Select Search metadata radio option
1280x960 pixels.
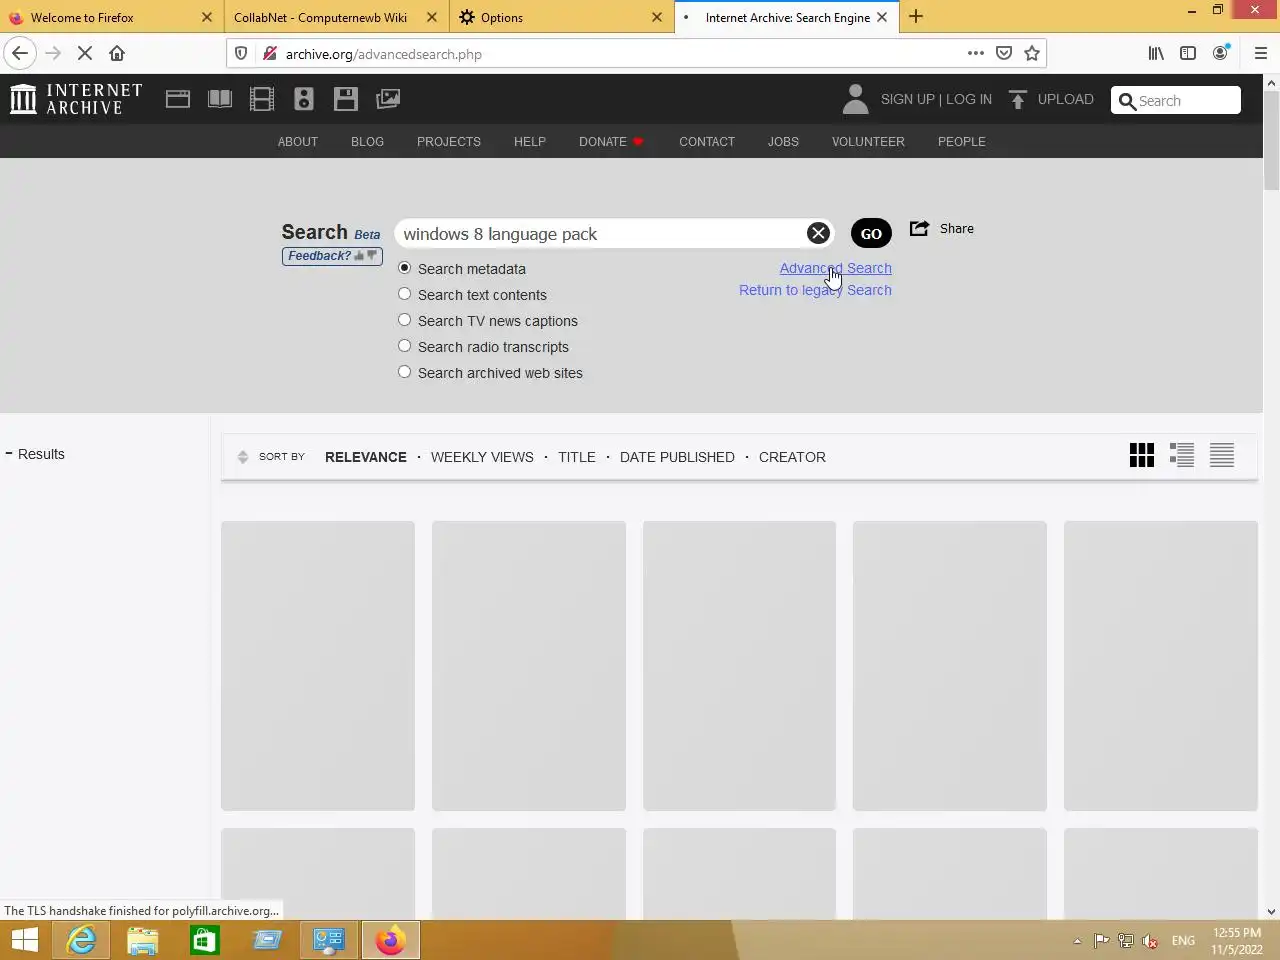(x=404, y=268)
